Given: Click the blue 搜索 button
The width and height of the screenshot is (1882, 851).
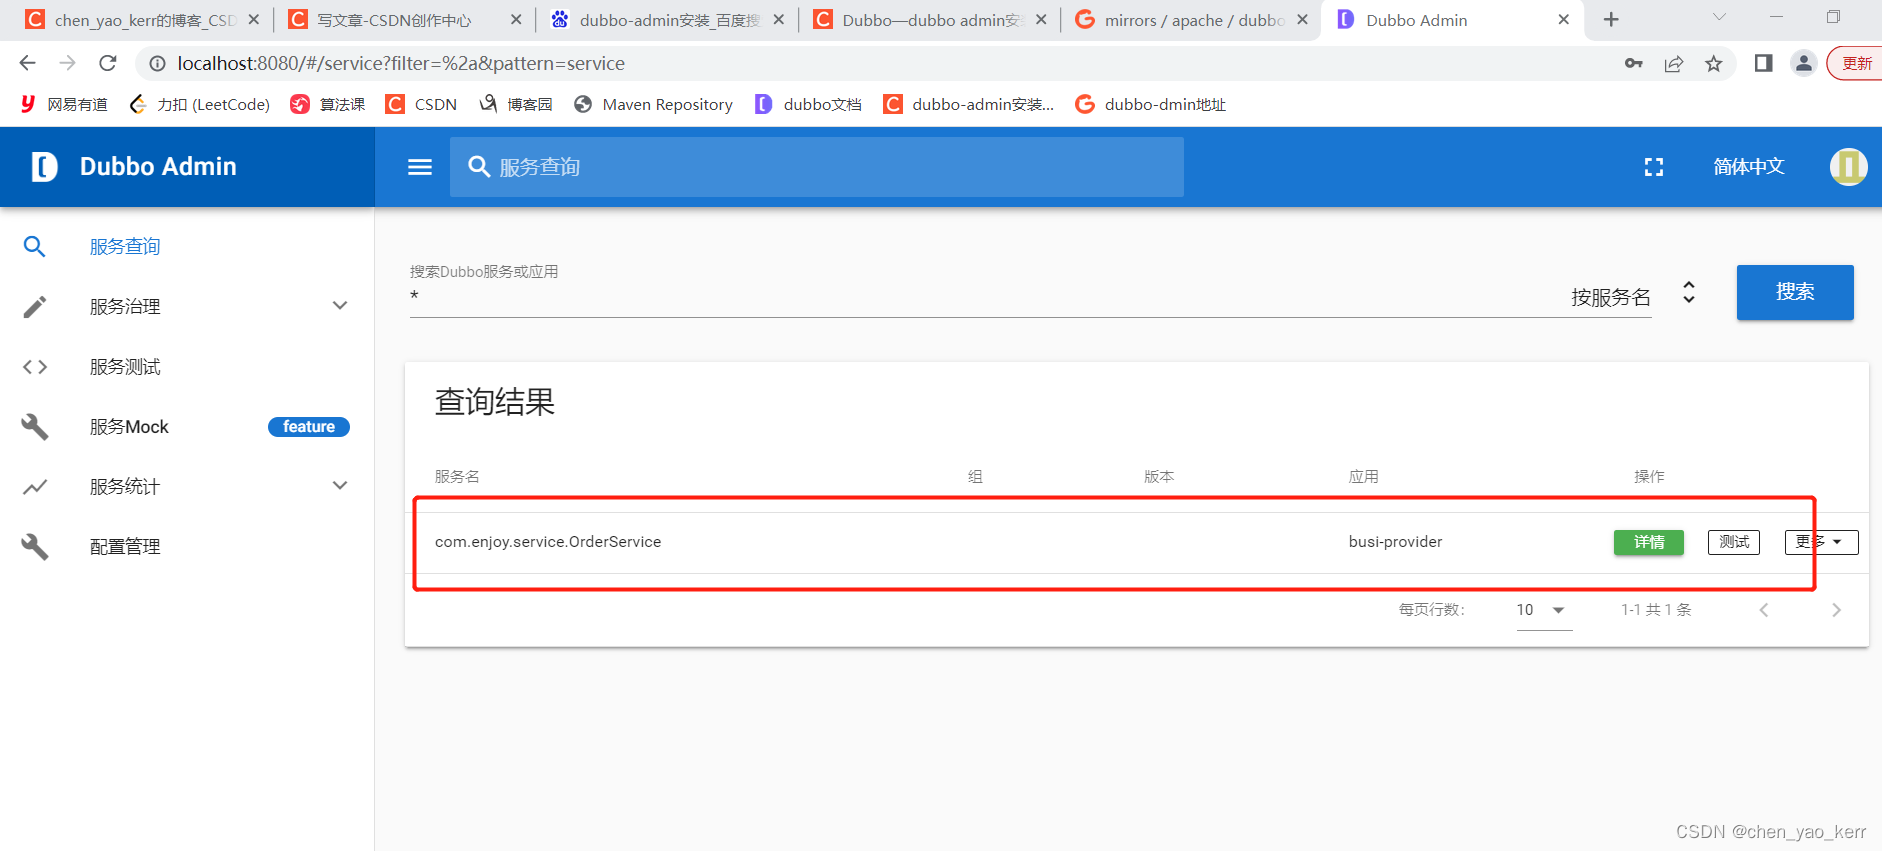Looking at the screenshot, I should 1795,292.
